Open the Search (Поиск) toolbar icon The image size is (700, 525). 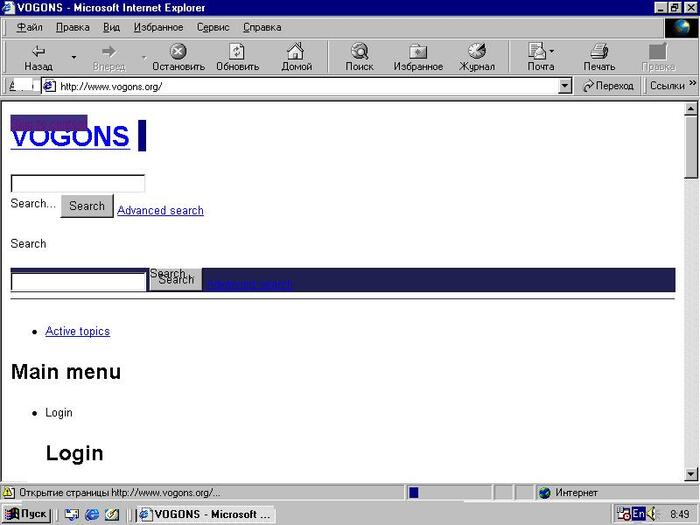[x=359, y=51]
